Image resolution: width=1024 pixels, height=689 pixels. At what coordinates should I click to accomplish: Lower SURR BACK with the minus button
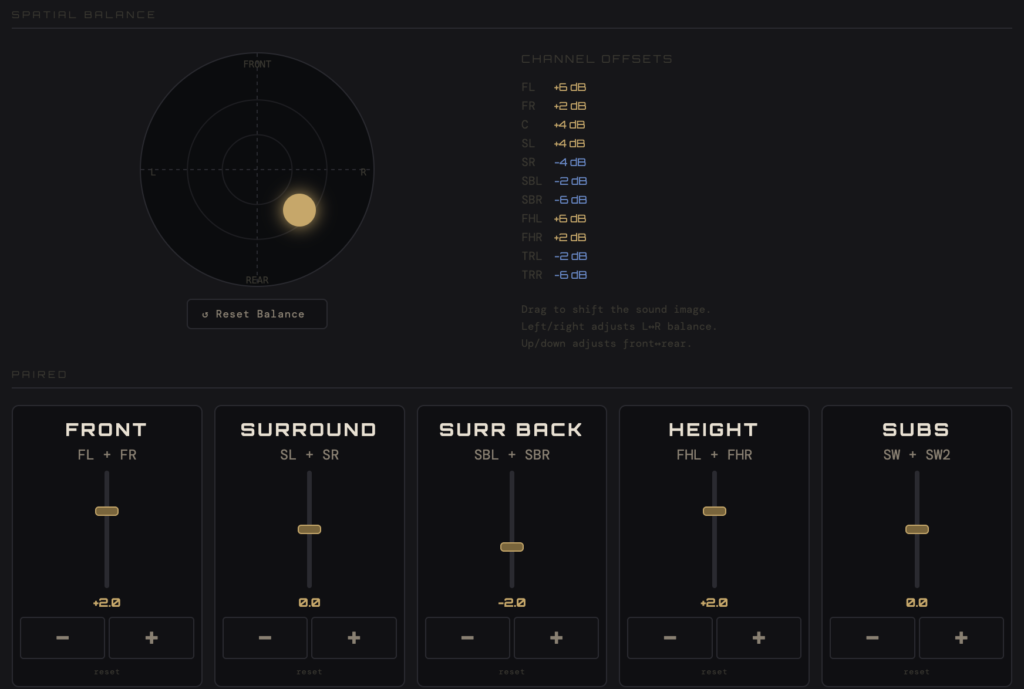(467, 638)
